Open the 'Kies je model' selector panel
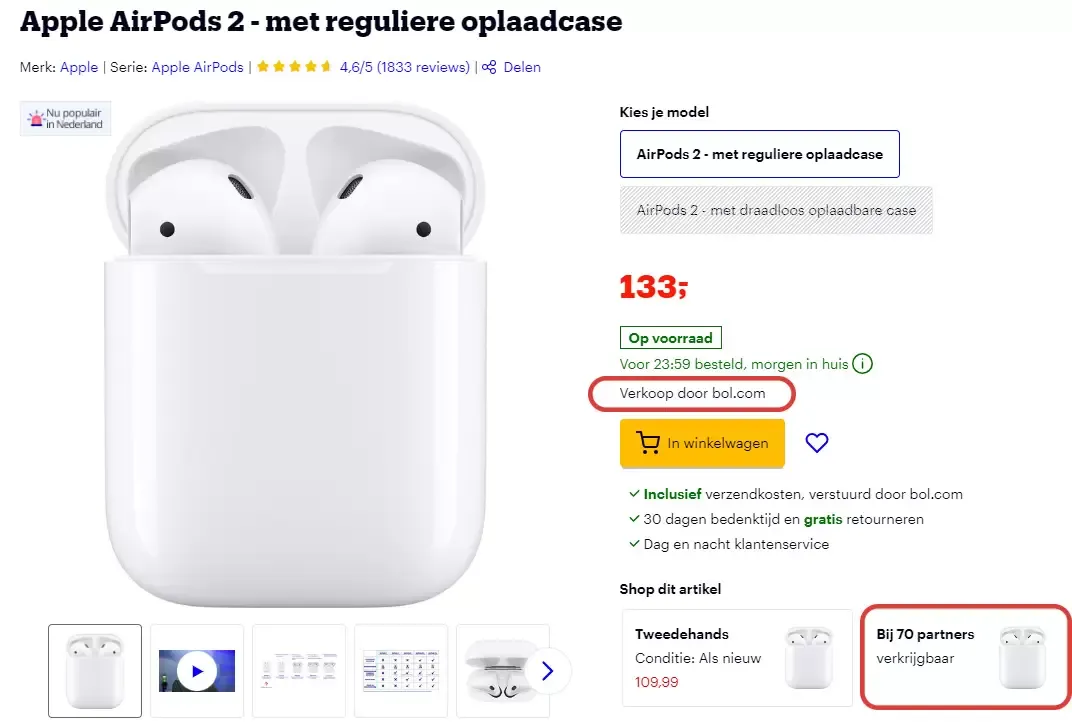 664,112
